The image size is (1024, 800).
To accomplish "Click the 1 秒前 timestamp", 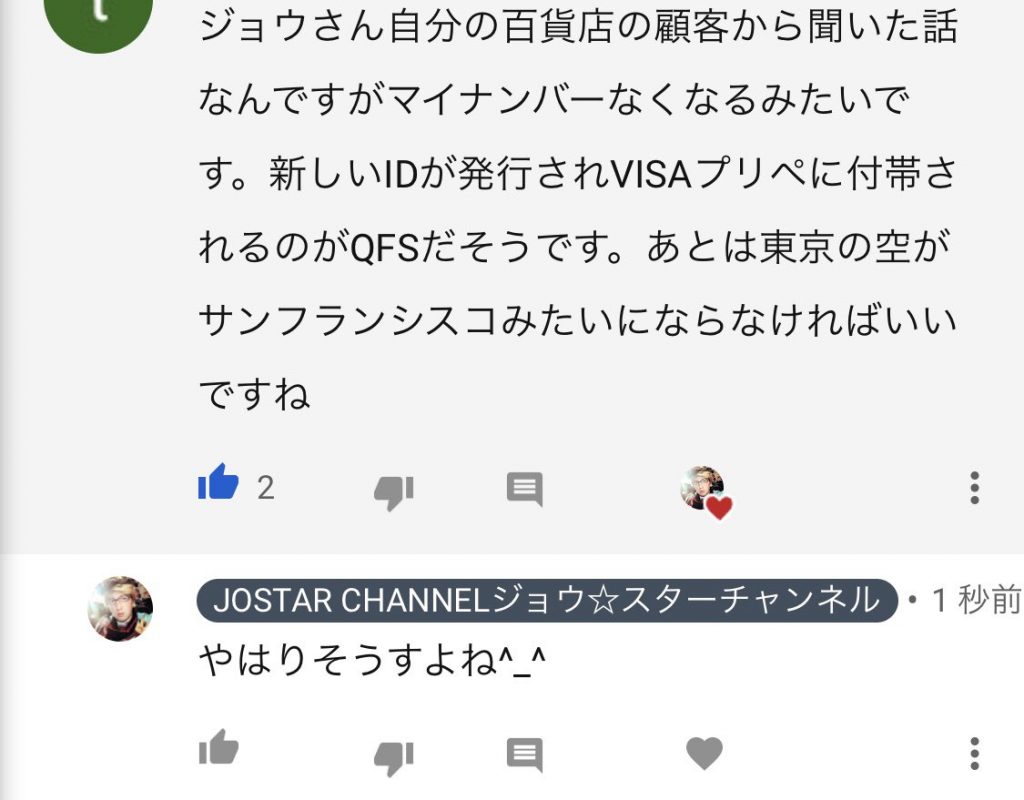I will 976,600.
